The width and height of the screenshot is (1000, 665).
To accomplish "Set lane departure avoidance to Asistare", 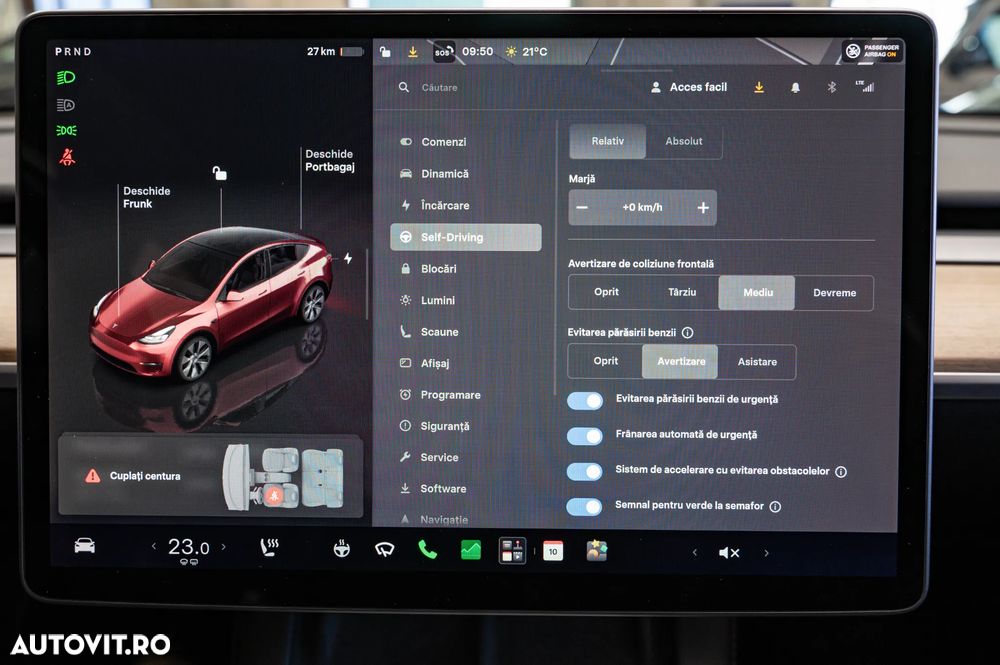I will (757, 362).
